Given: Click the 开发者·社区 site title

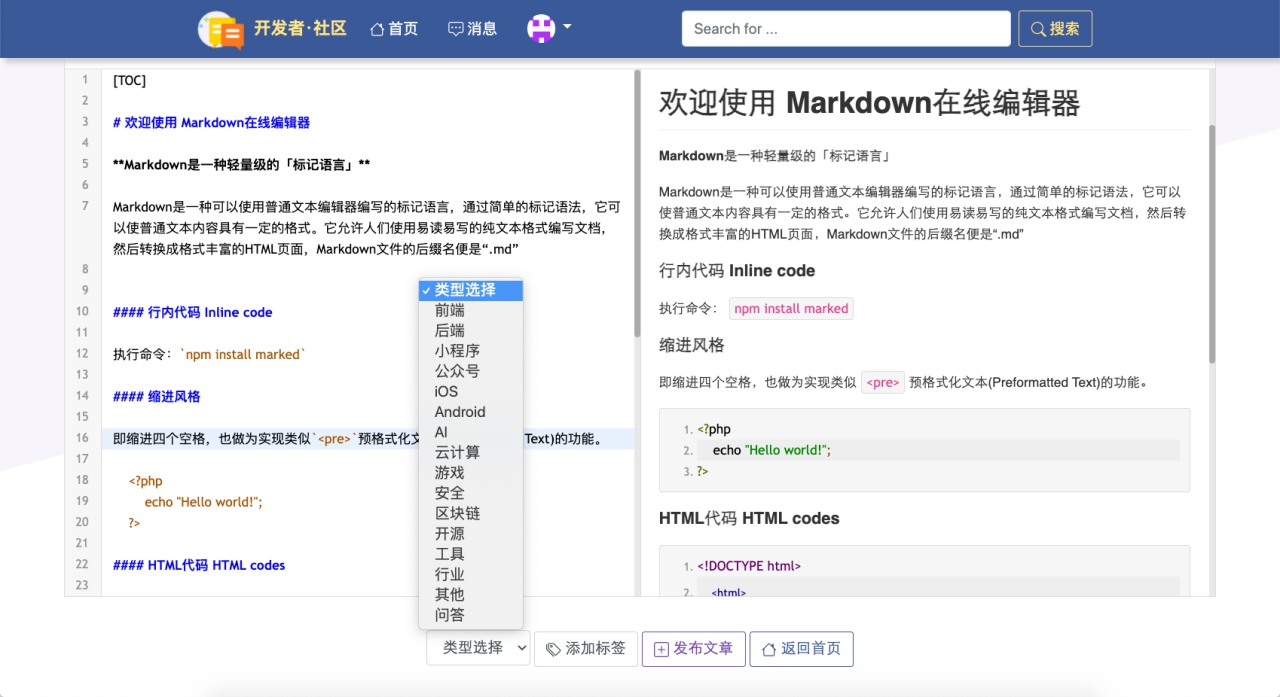Looking at the screenshot, I should click(300, 29).
